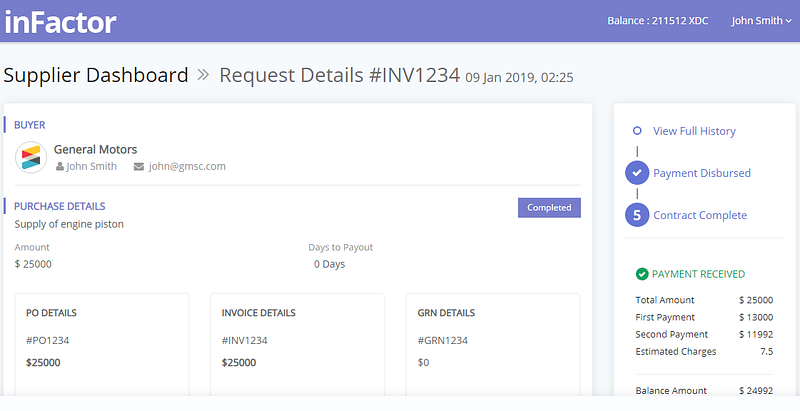Click the person icon beside John Smith
The height and width of the screenshot is (411, 800).
click(60, 166)
